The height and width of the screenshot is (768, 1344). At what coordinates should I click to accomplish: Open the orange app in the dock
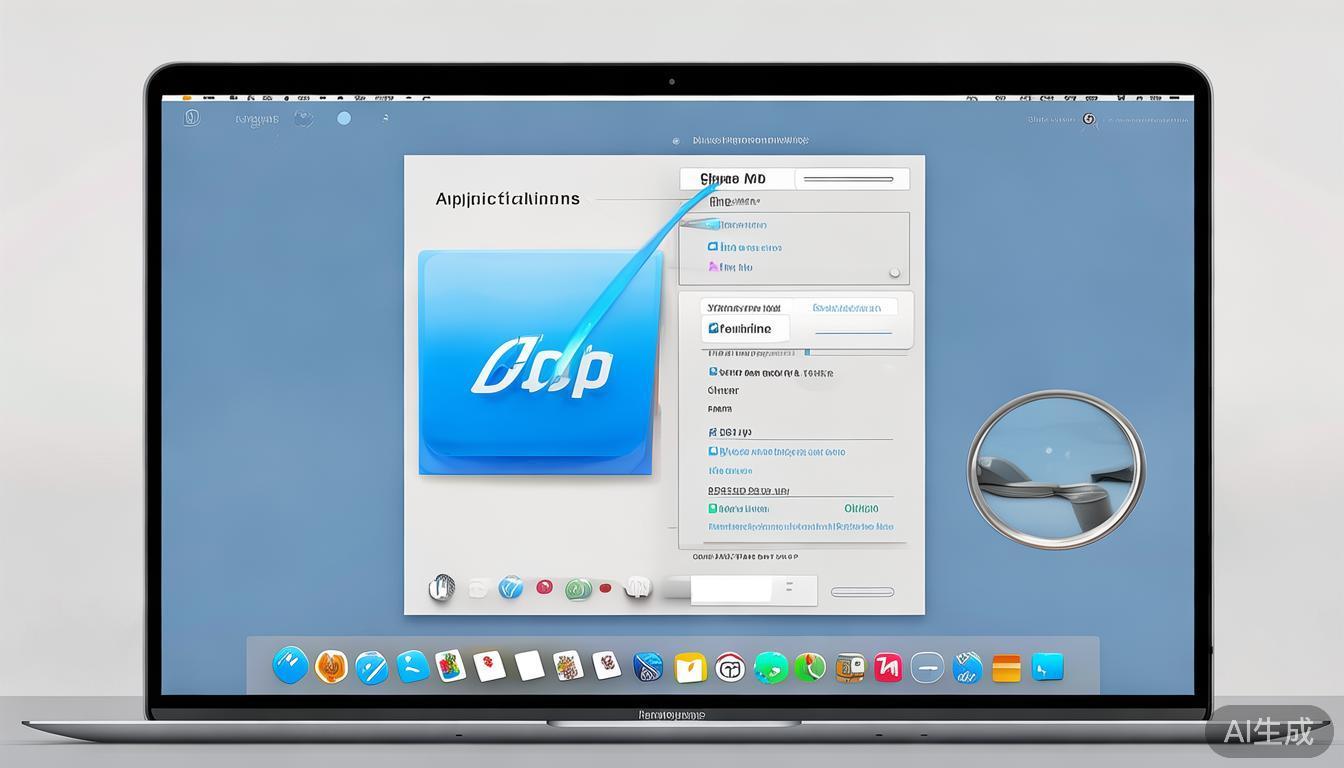[331, 666]
